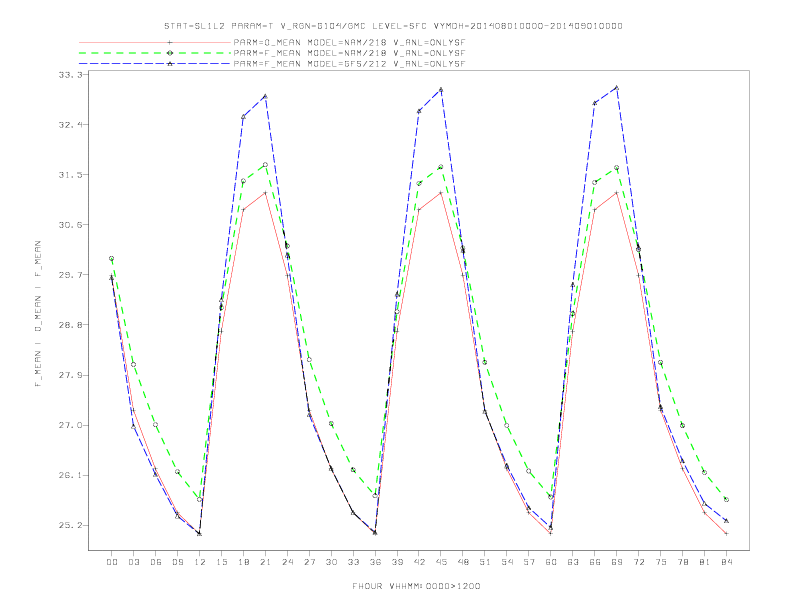Click the blue dashed legend line sample
Screen dimensions: 792x612
coord(155,64)
